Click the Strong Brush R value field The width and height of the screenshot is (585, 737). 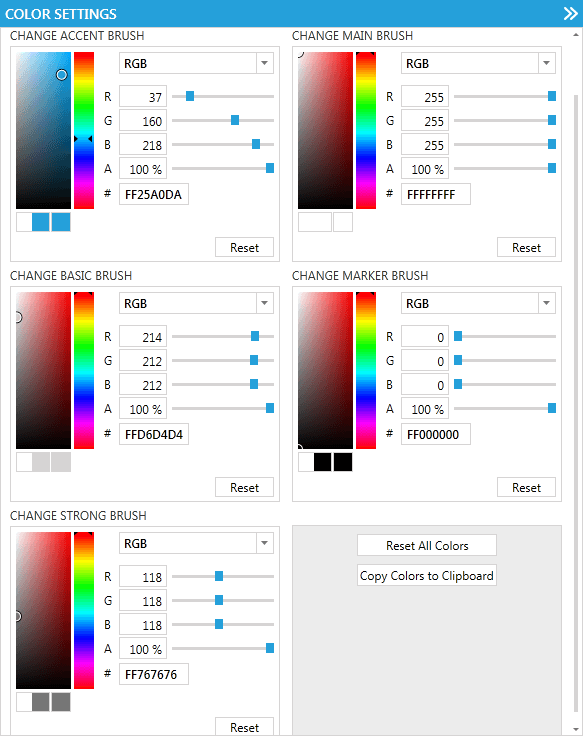point(143,576)
